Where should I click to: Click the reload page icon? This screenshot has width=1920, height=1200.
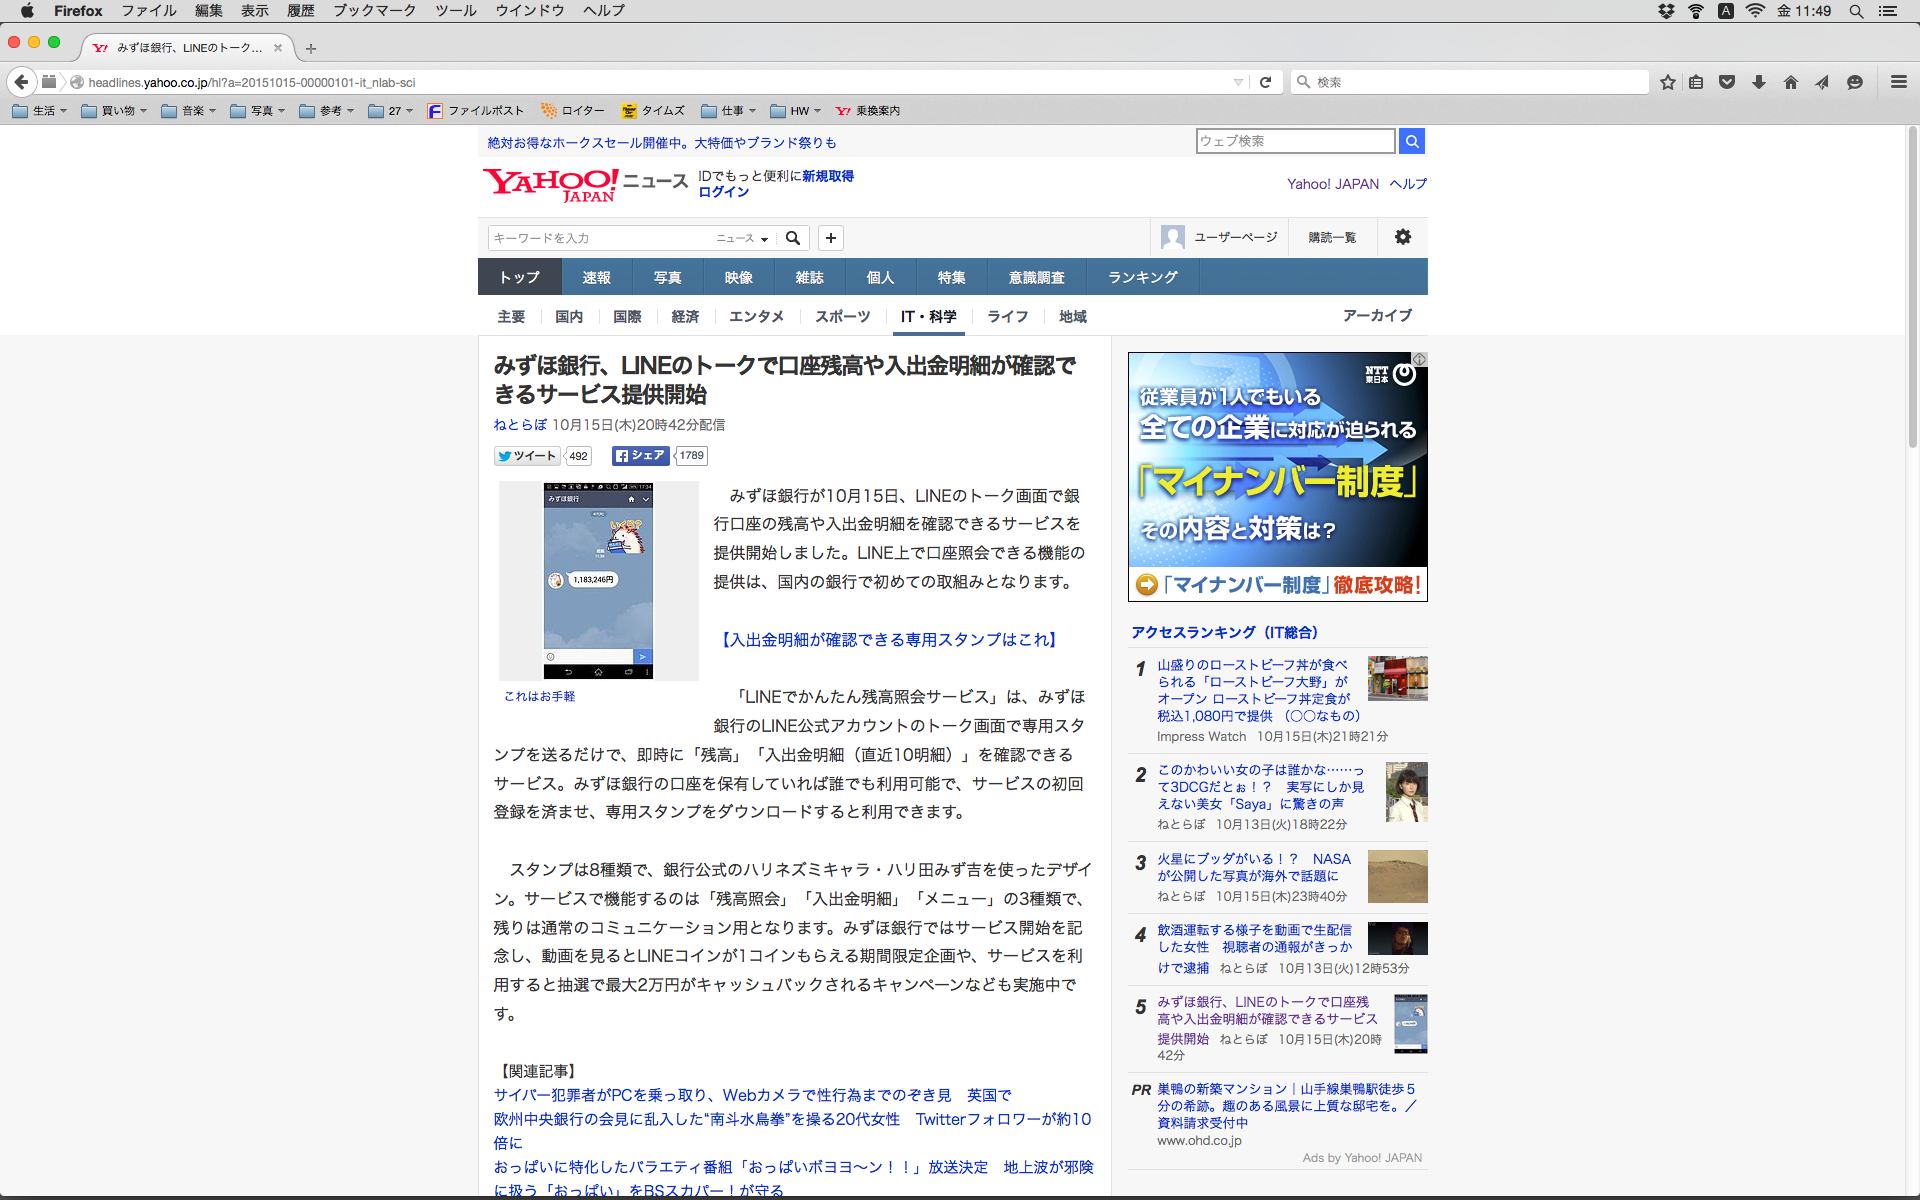coord(1265,82)
